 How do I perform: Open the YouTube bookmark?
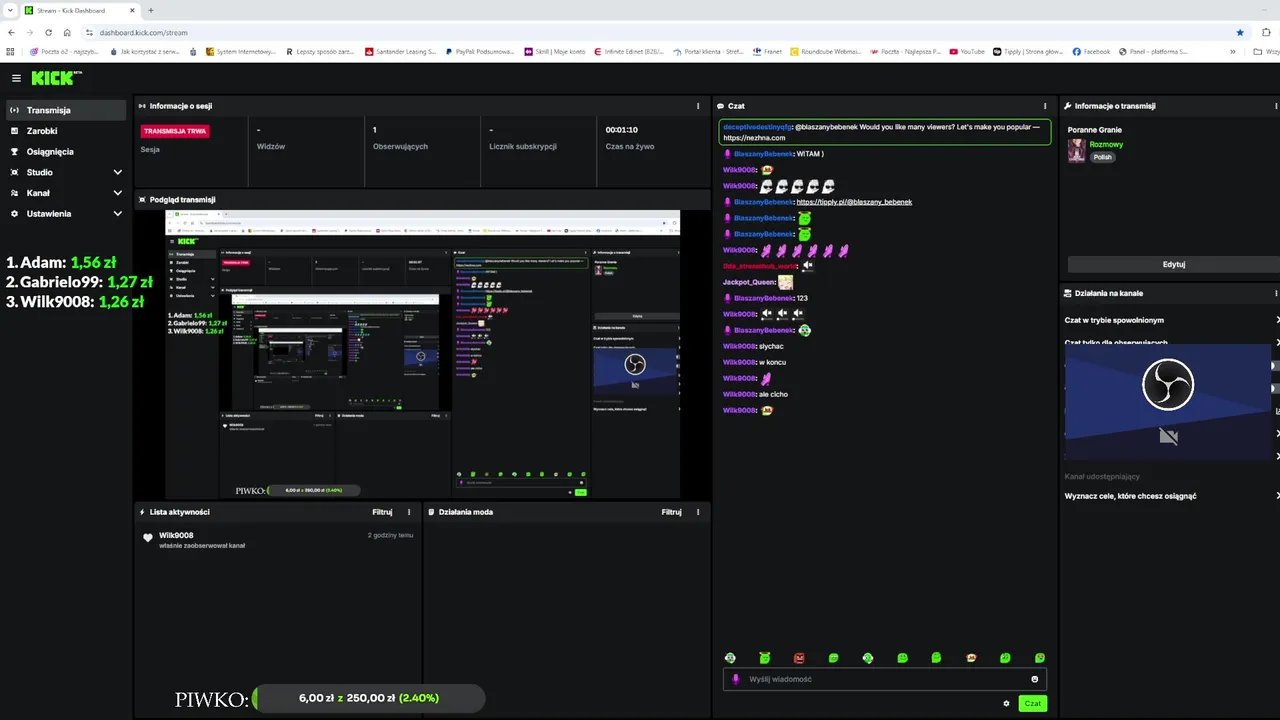click(x=967, y=51)
